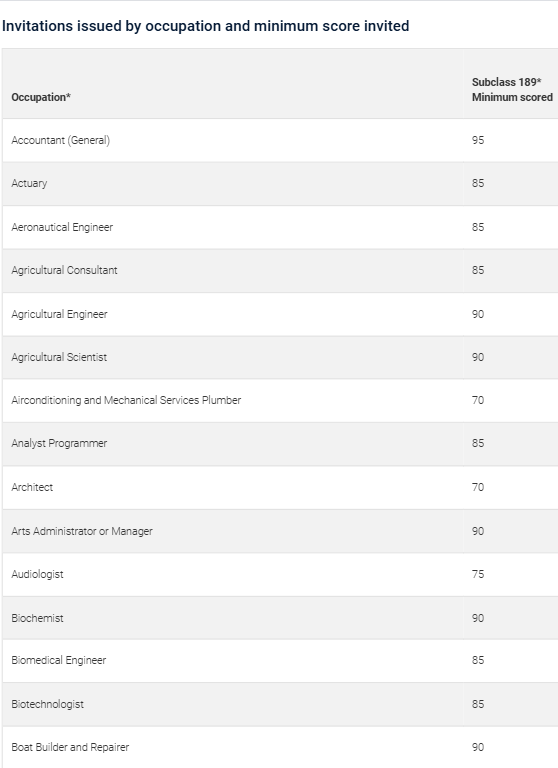
Task: Click the Biomedical Engineer occupation
Action: [x=59, y=660]
